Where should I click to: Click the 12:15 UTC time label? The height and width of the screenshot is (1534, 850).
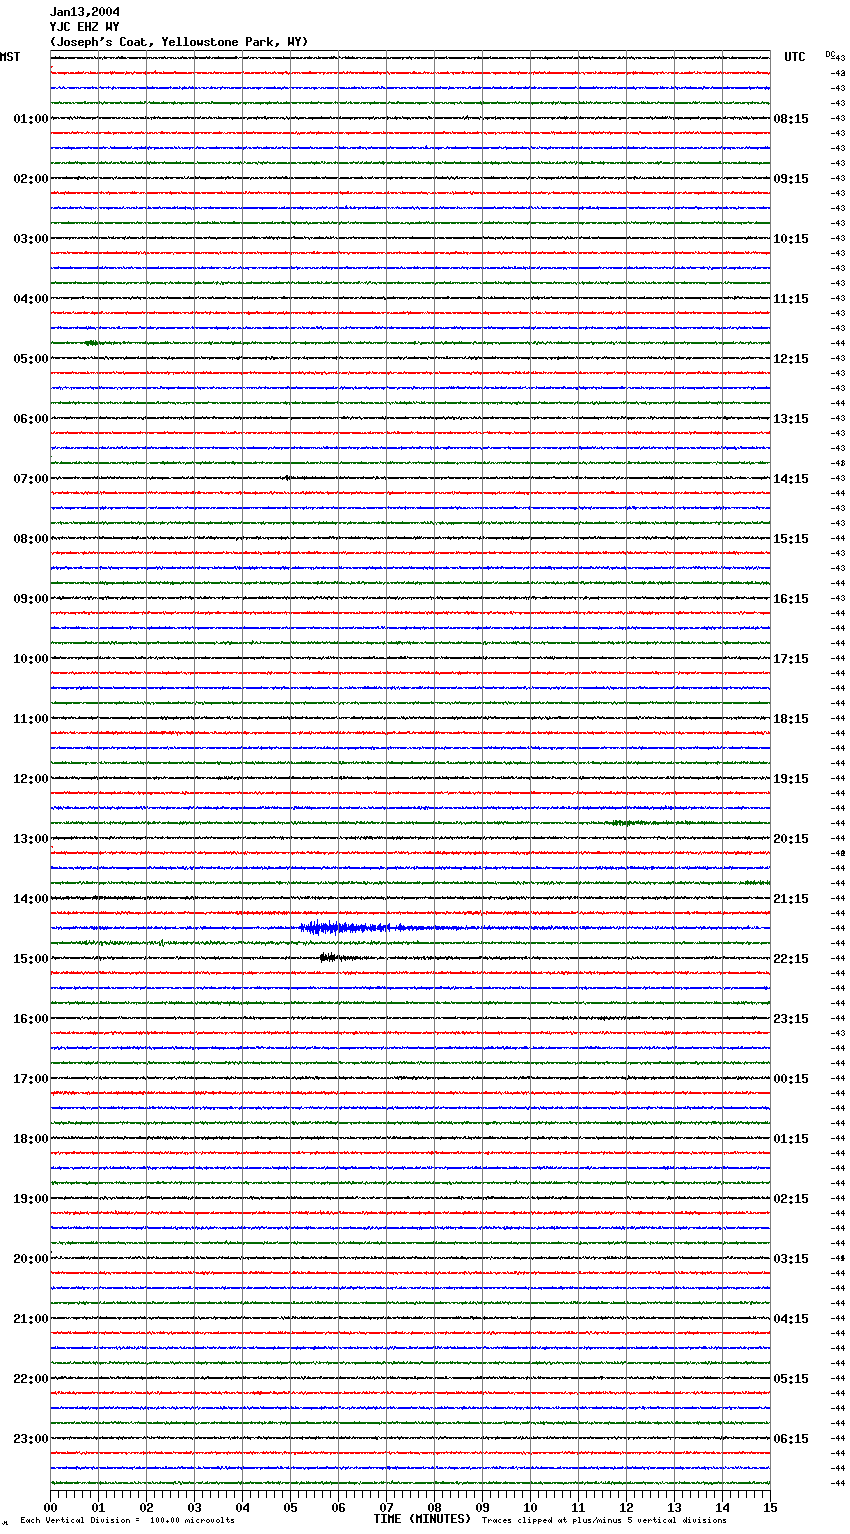tap(791, 359)
